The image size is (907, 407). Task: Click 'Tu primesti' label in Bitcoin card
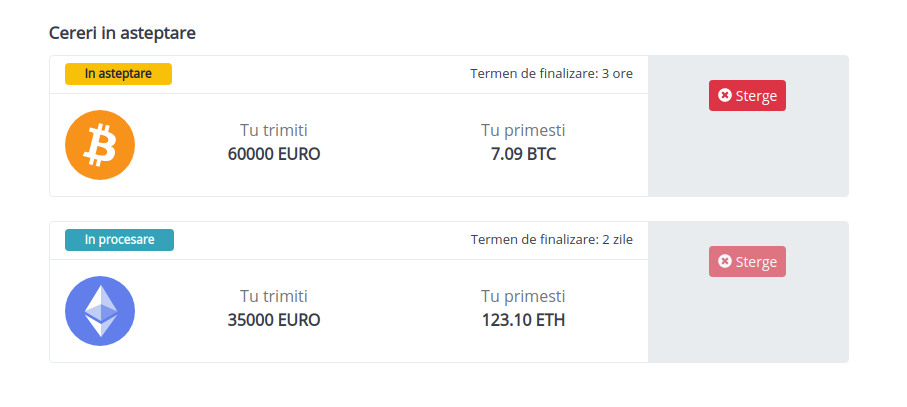[x=523, y=131]
